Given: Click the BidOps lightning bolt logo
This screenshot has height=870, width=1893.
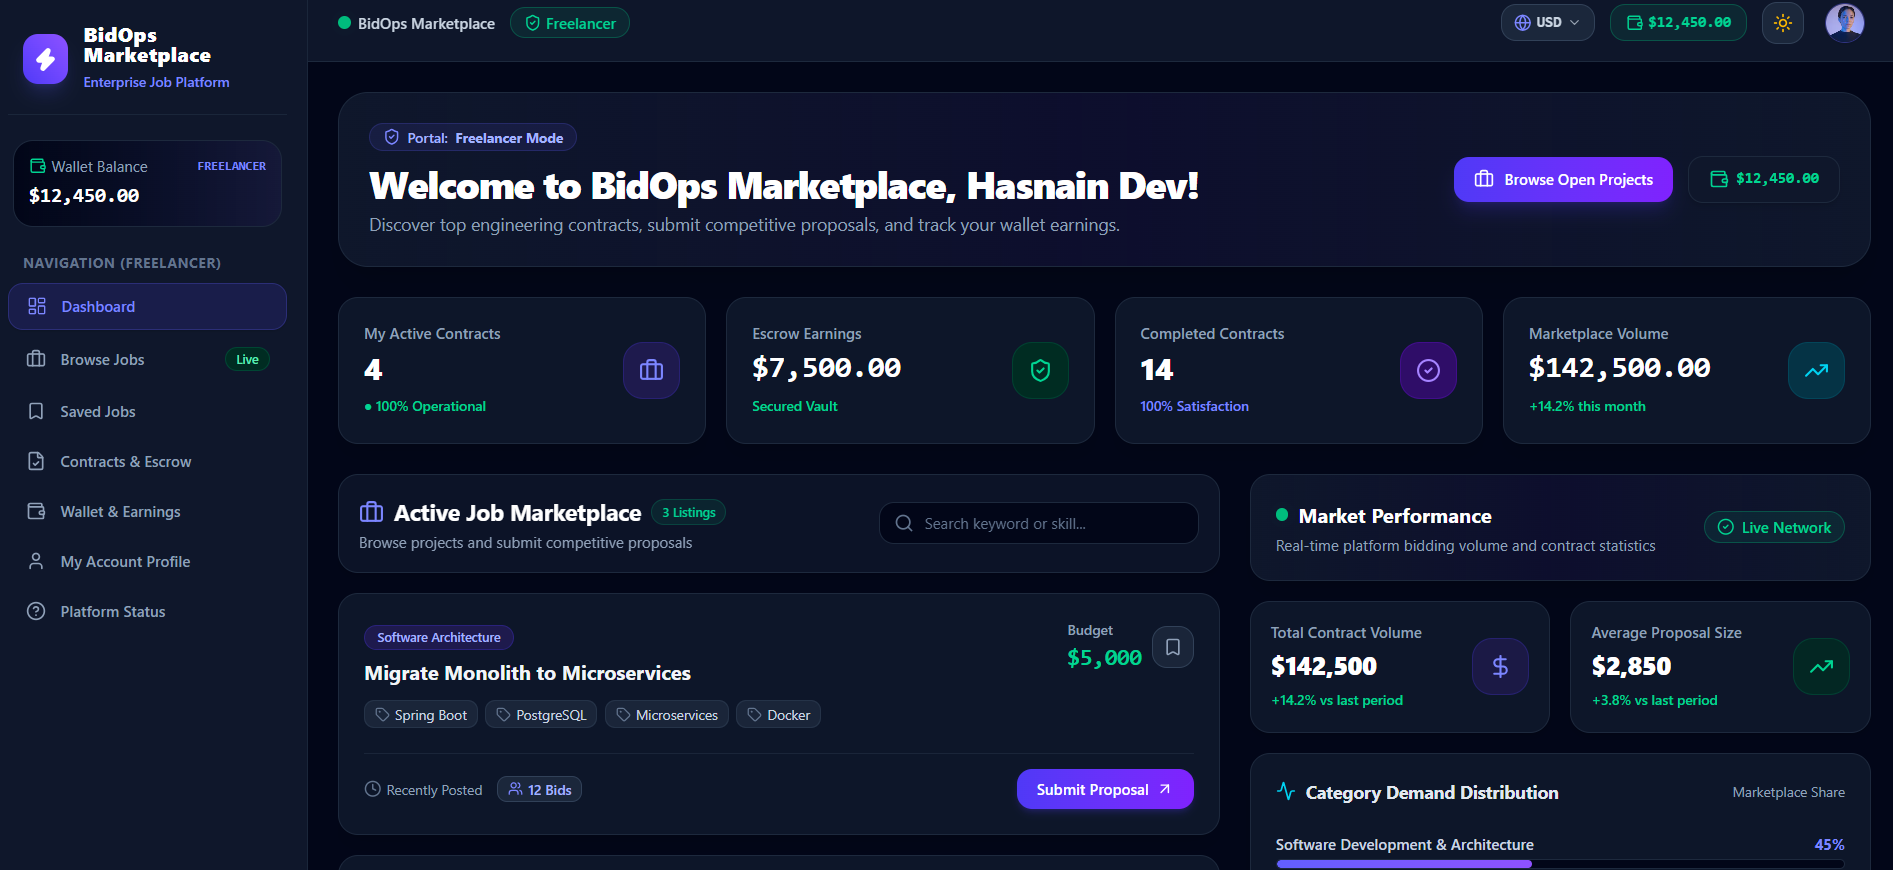Looking at the screenshot, I should pos(46,59).
